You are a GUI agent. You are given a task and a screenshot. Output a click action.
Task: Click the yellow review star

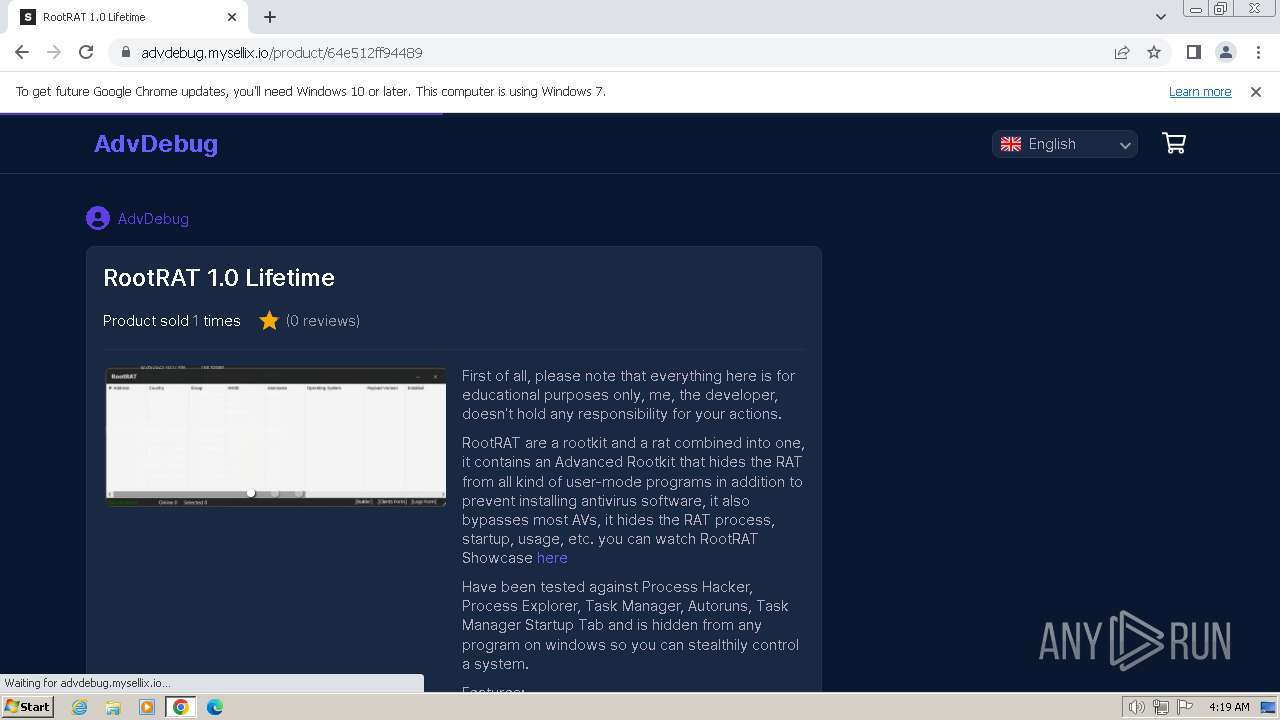coord(269,321)
